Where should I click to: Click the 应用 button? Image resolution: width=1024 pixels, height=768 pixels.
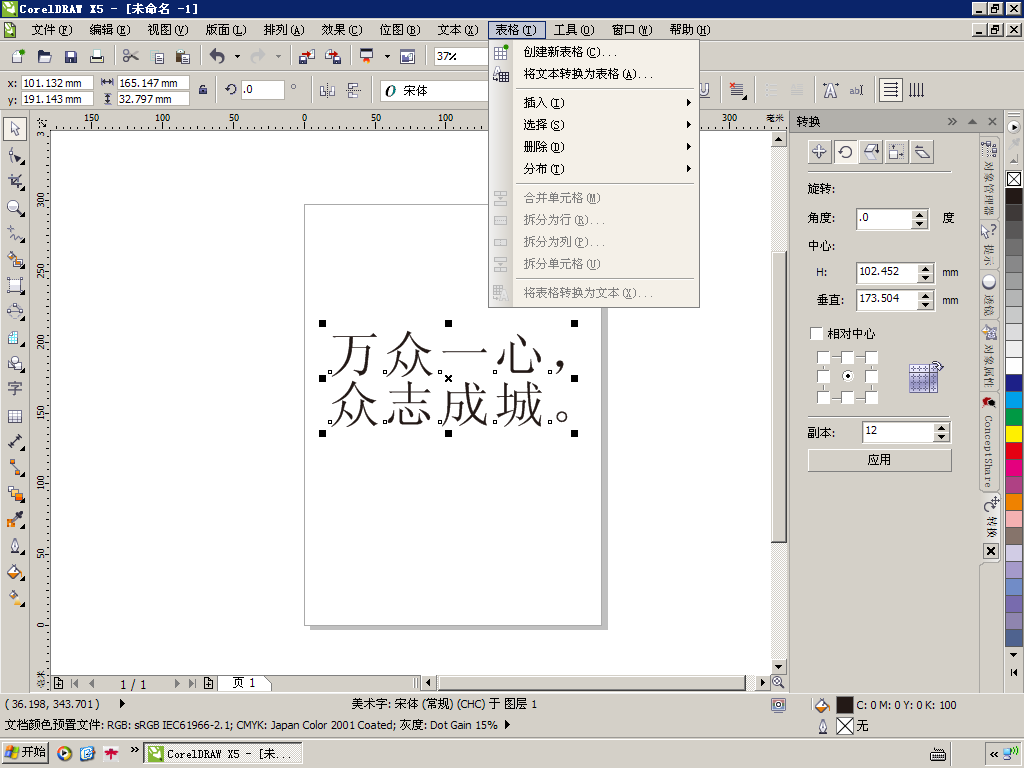click(x=879, y=460)
